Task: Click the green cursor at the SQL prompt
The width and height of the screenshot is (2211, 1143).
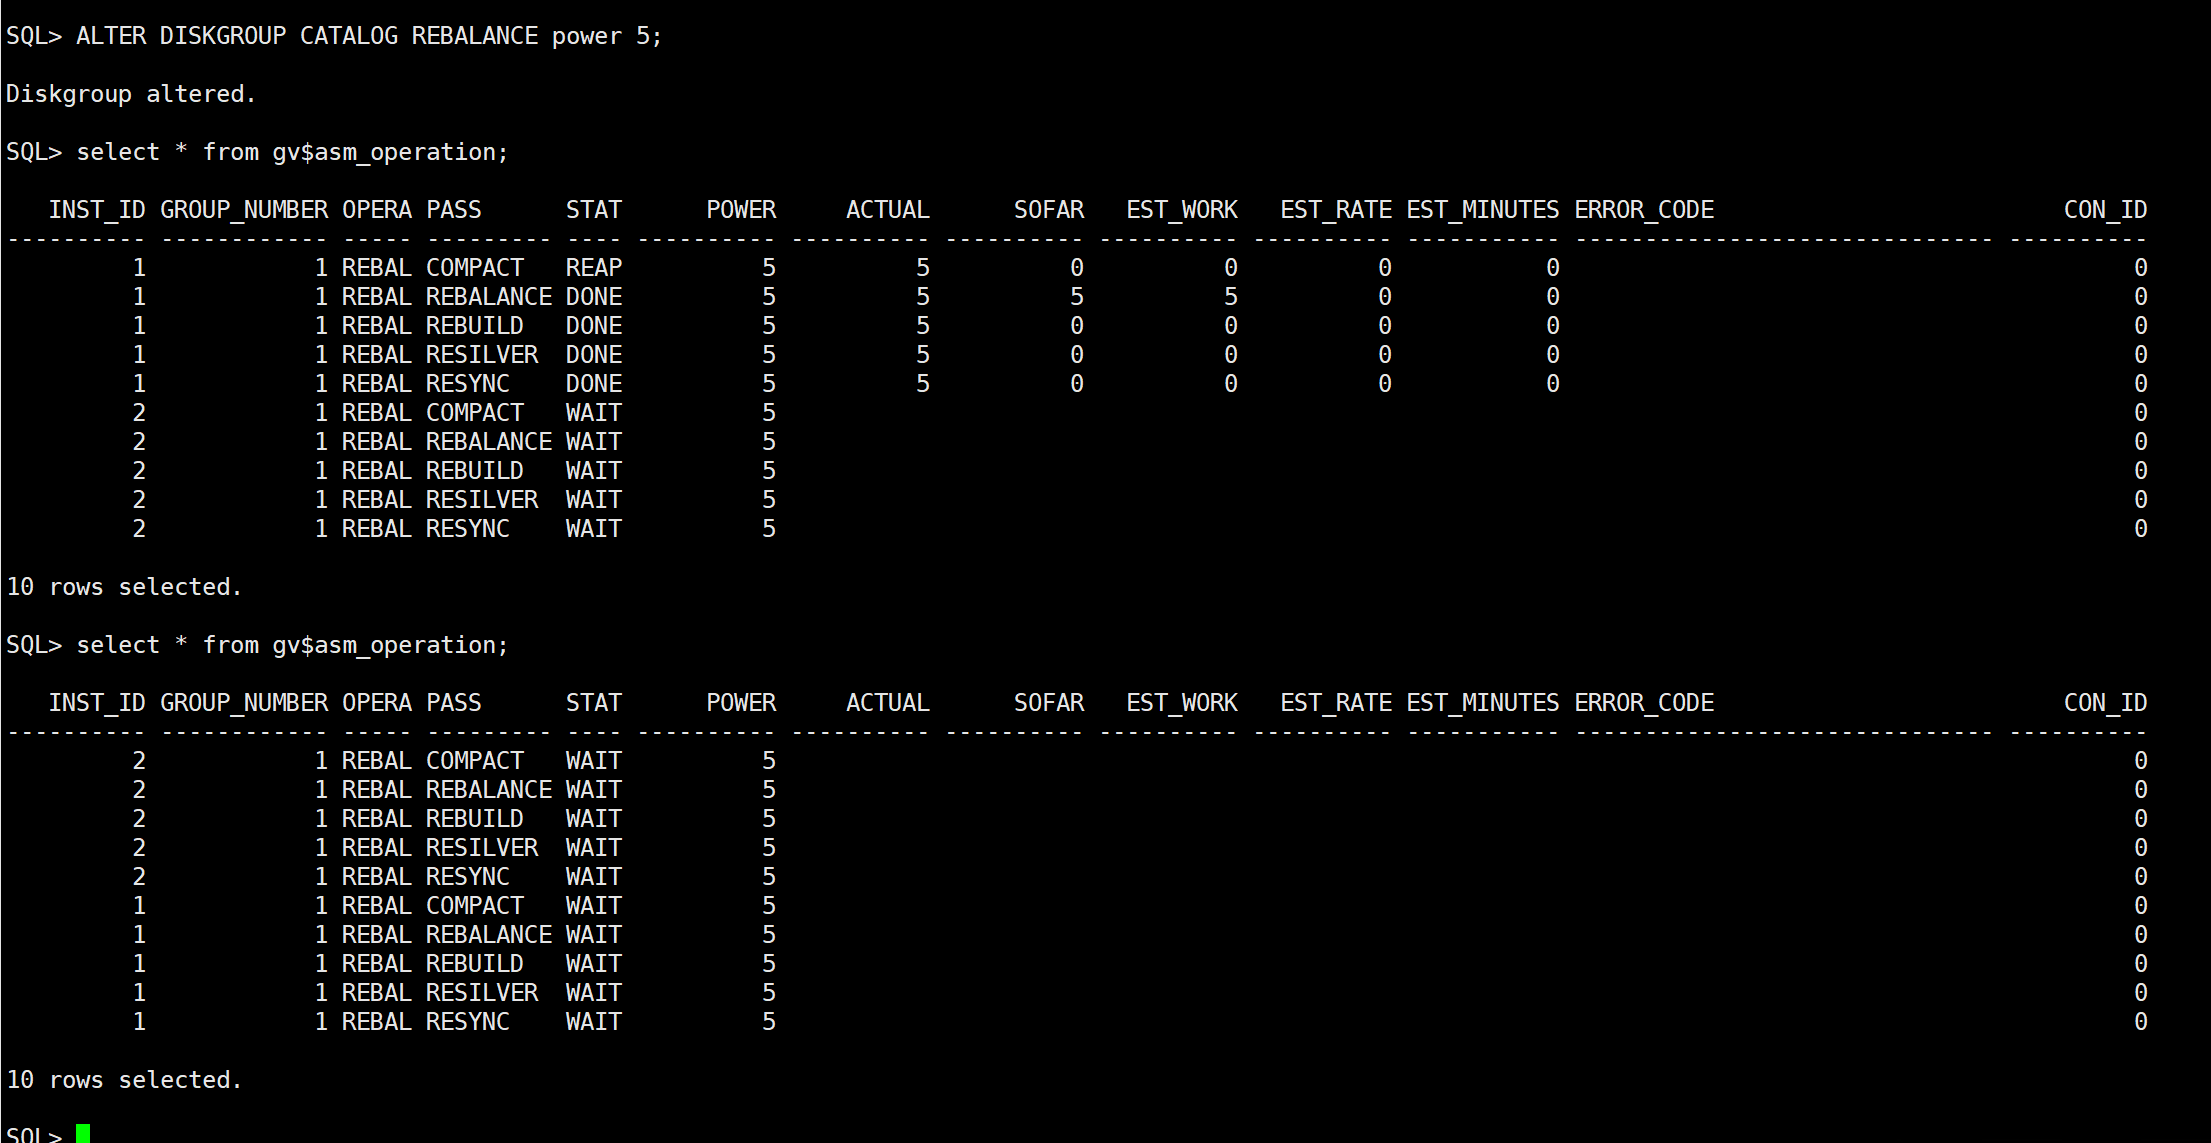Action: click(83, 1133)
